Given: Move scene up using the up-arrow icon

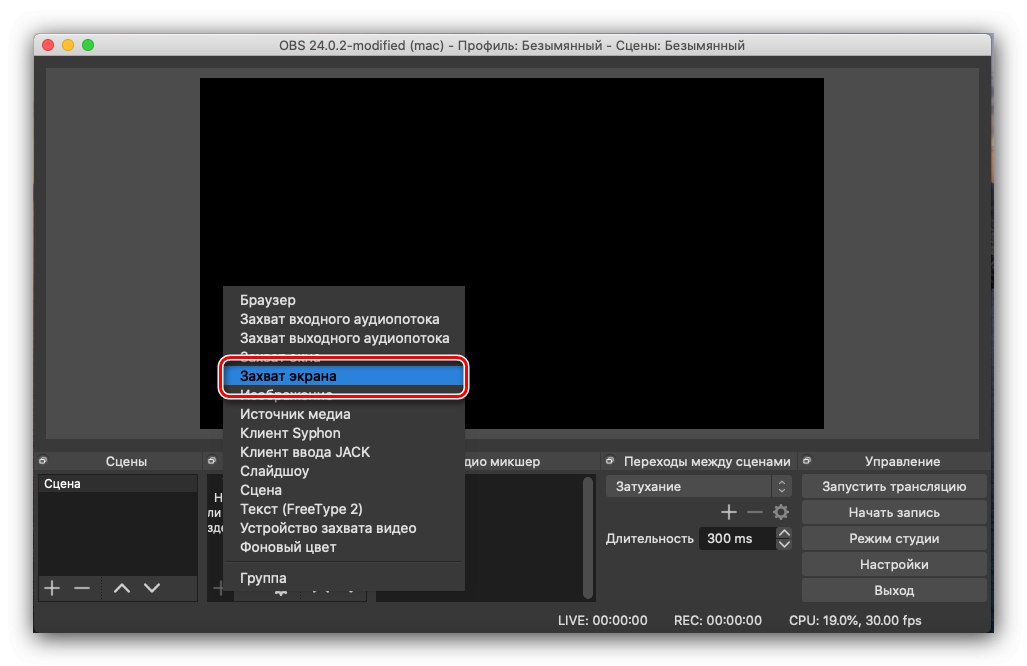Looking at the screenshot, I should (x=122, y=588).
